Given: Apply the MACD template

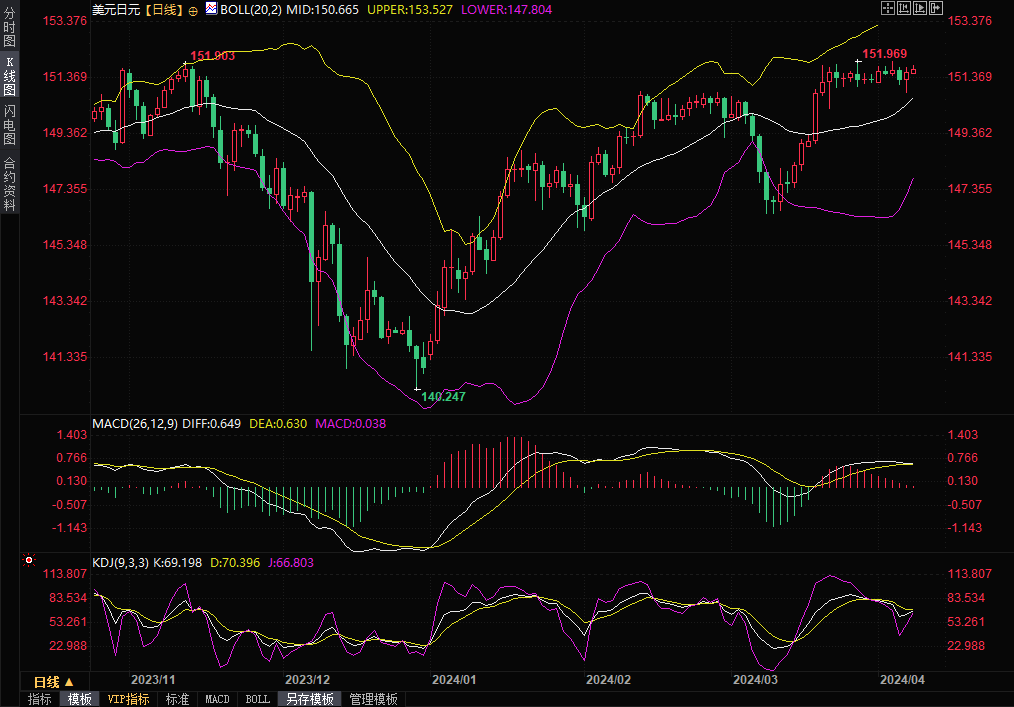Looking at the screenshot, I should click(x=217, y=699).
